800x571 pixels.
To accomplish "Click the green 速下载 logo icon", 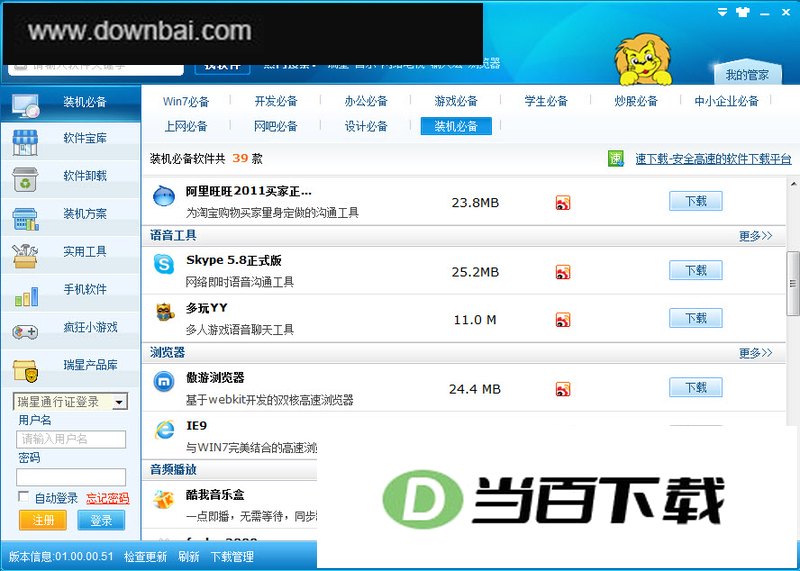I will pyautogui.click(x=616, y=159).
